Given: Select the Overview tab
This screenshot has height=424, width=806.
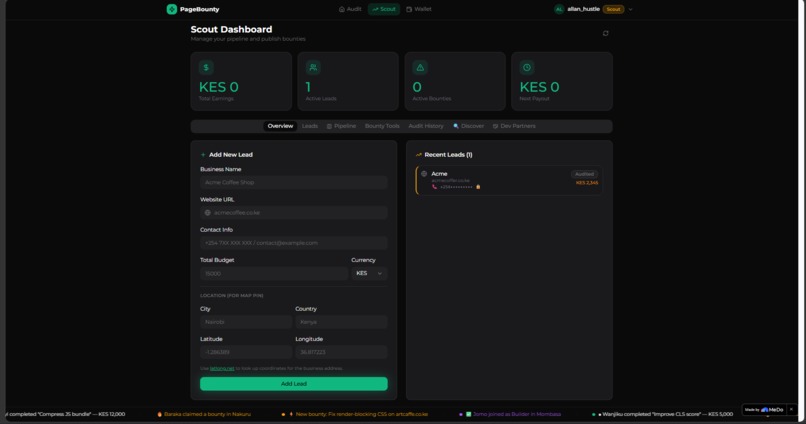Looking at the screenshot, I should (x=280, y=126).
